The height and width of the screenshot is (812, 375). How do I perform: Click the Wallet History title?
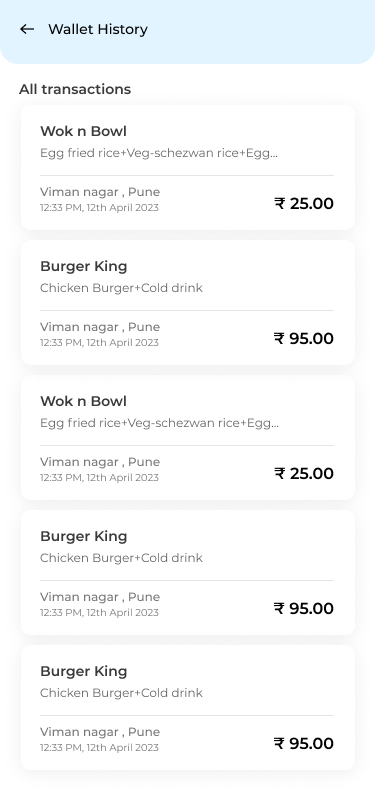pyautogui.click(x=98, y=30)
